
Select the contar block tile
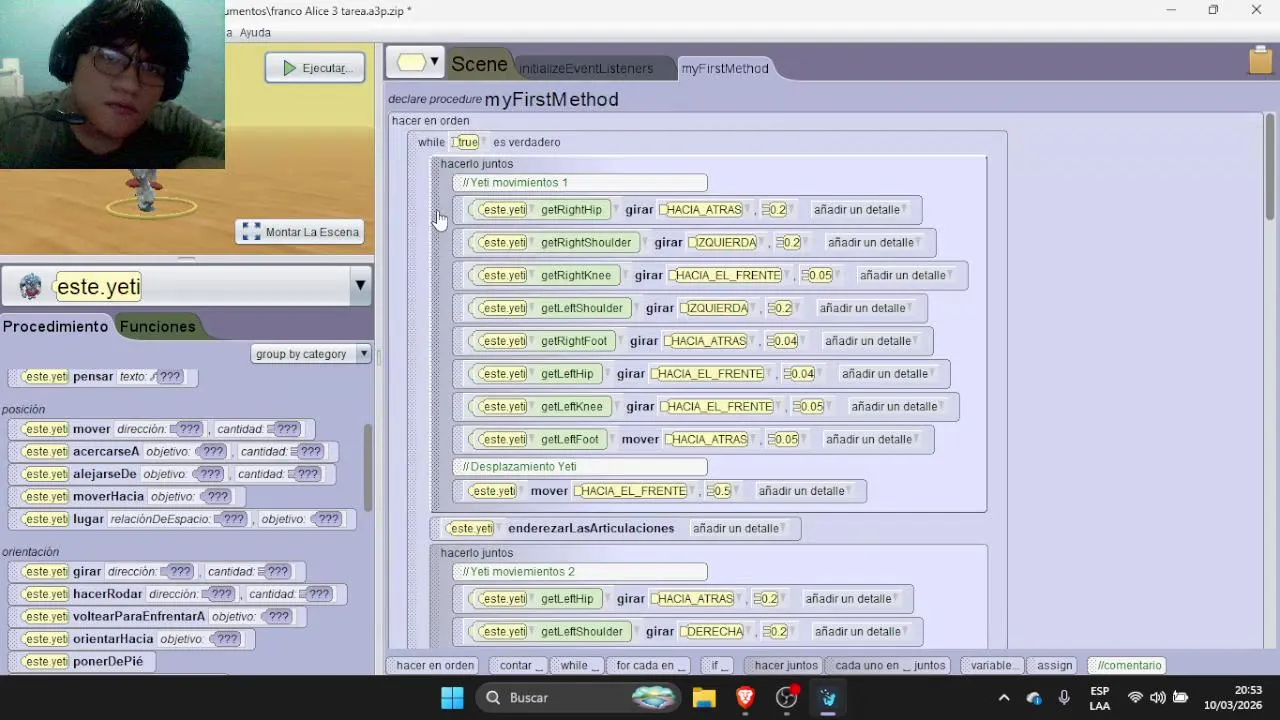(x=520, y=665)
